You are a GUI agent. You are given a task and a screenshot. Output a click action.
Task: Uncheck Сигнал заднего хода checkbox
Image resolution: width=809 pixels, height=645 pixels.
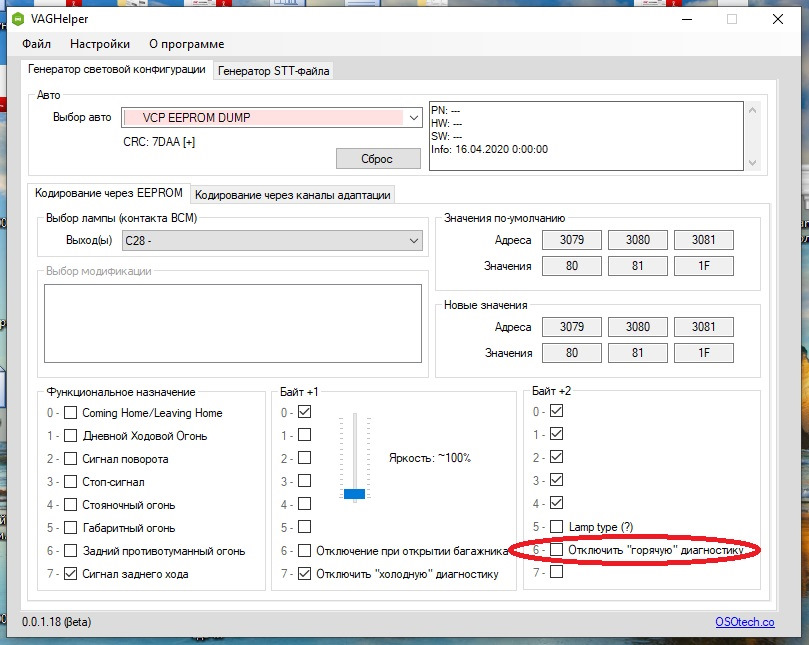tap(71, 573)
